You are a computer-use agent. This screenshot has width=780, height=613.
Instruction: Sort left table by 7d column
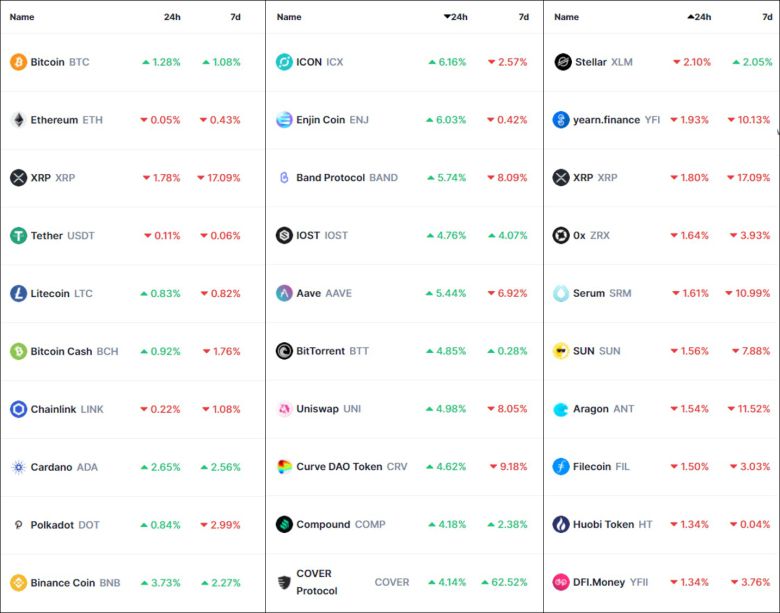click(235, 17)
